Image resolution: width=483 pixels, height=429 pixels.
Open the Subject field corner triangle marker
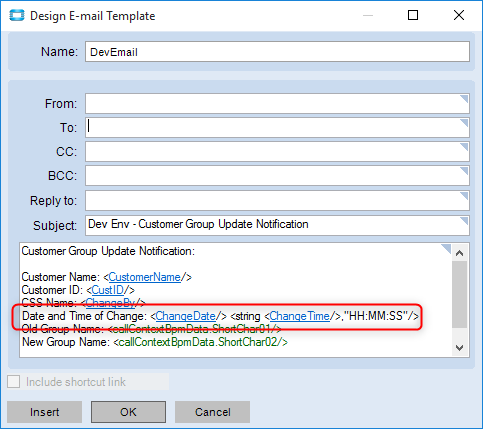(x=465, y=221)
